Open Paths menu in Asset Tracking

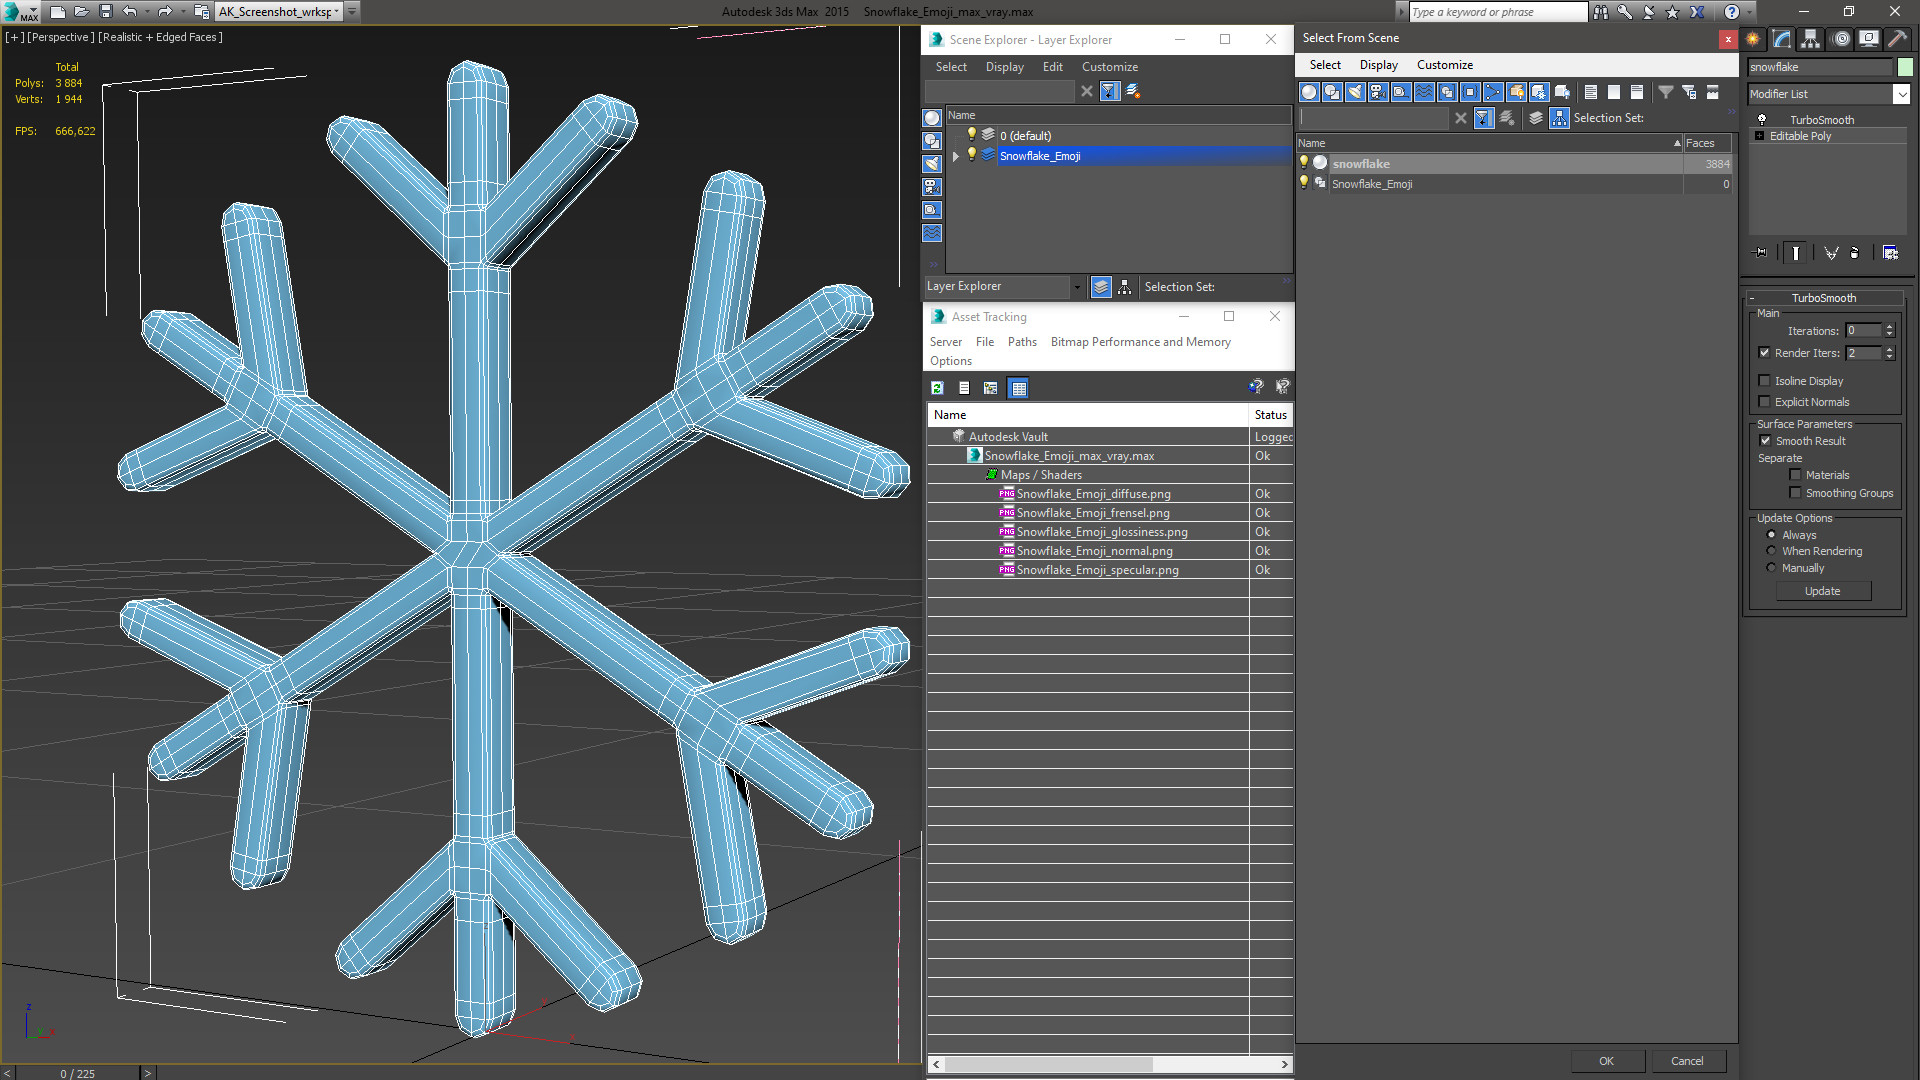(x=1022, y=342)
